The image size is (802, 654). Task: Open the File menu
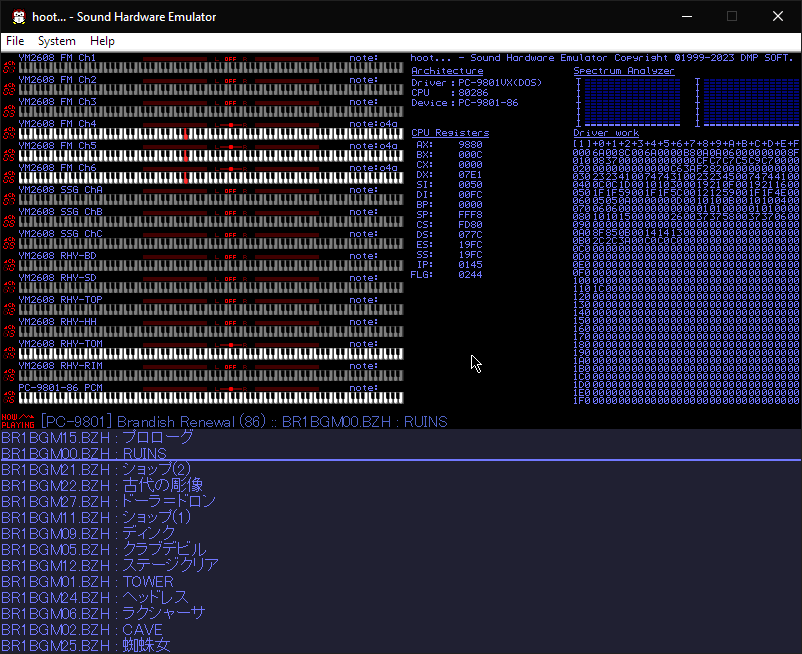click(x=15, y=41)
